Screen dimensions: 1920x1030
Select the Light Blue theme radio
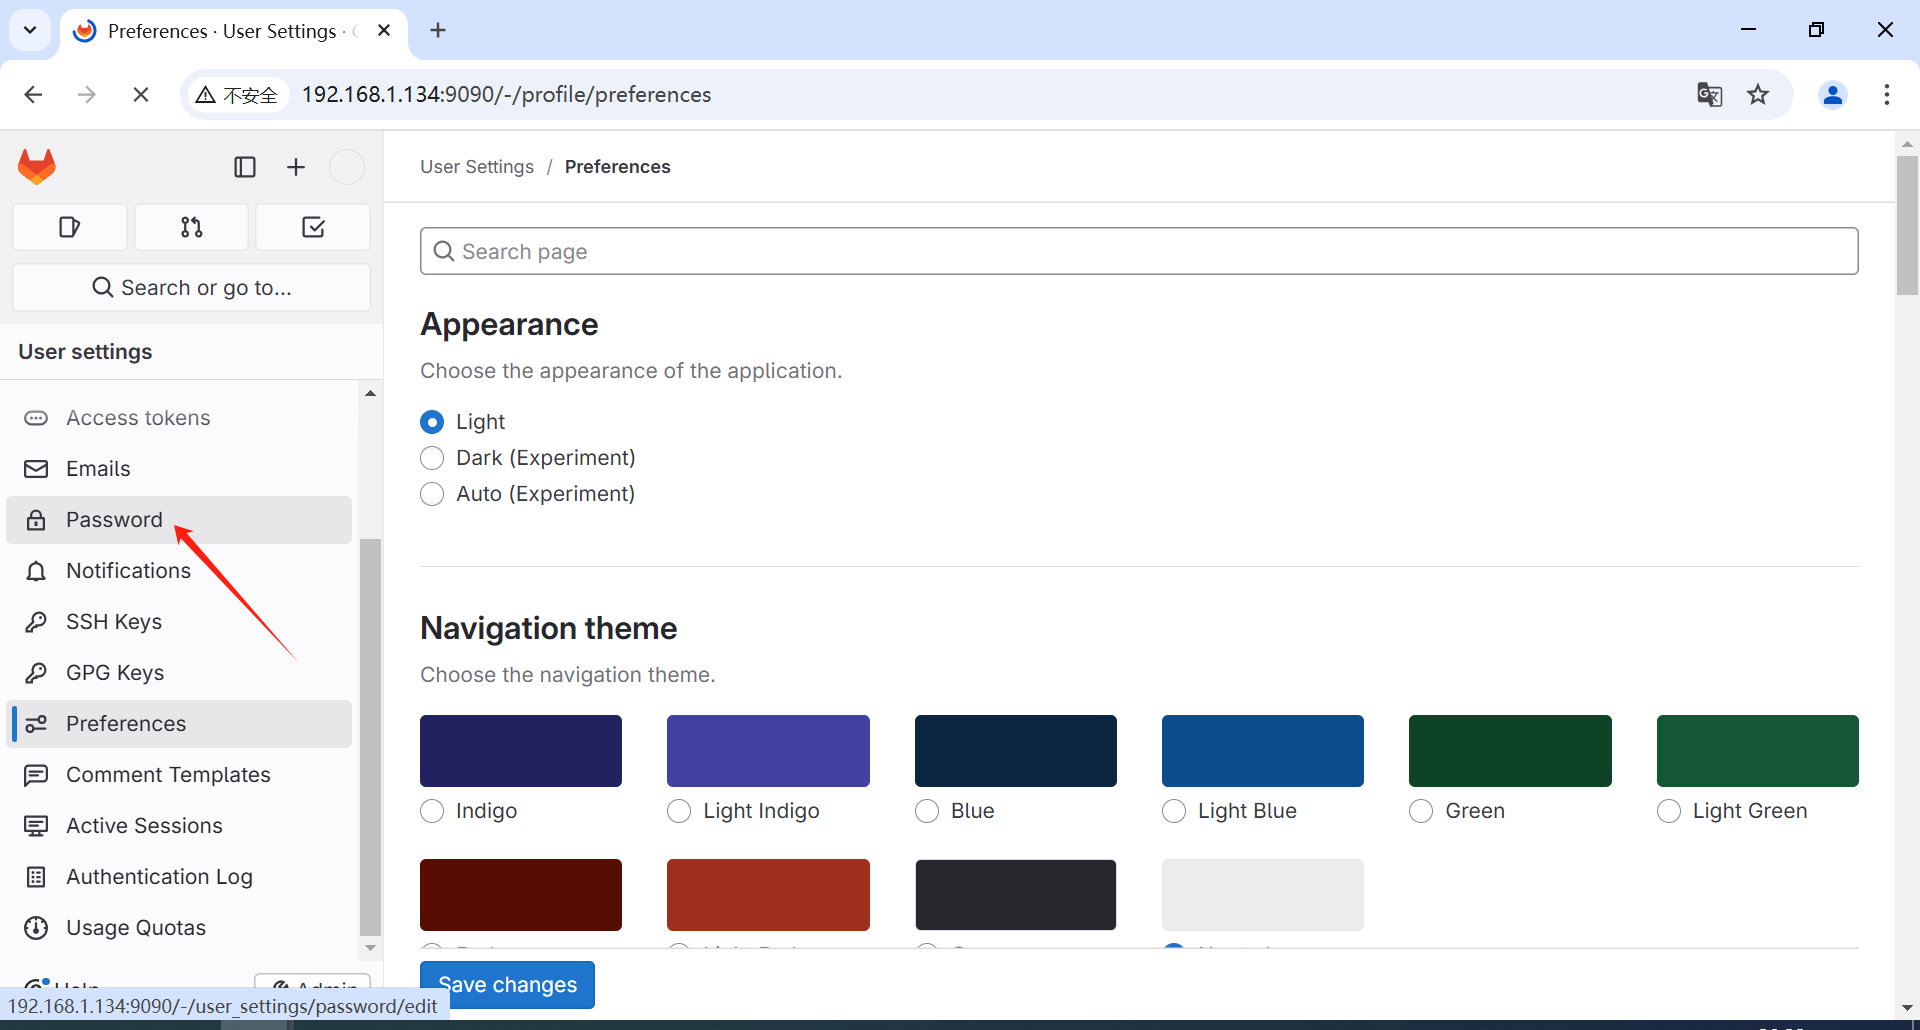pos(1174,811)
